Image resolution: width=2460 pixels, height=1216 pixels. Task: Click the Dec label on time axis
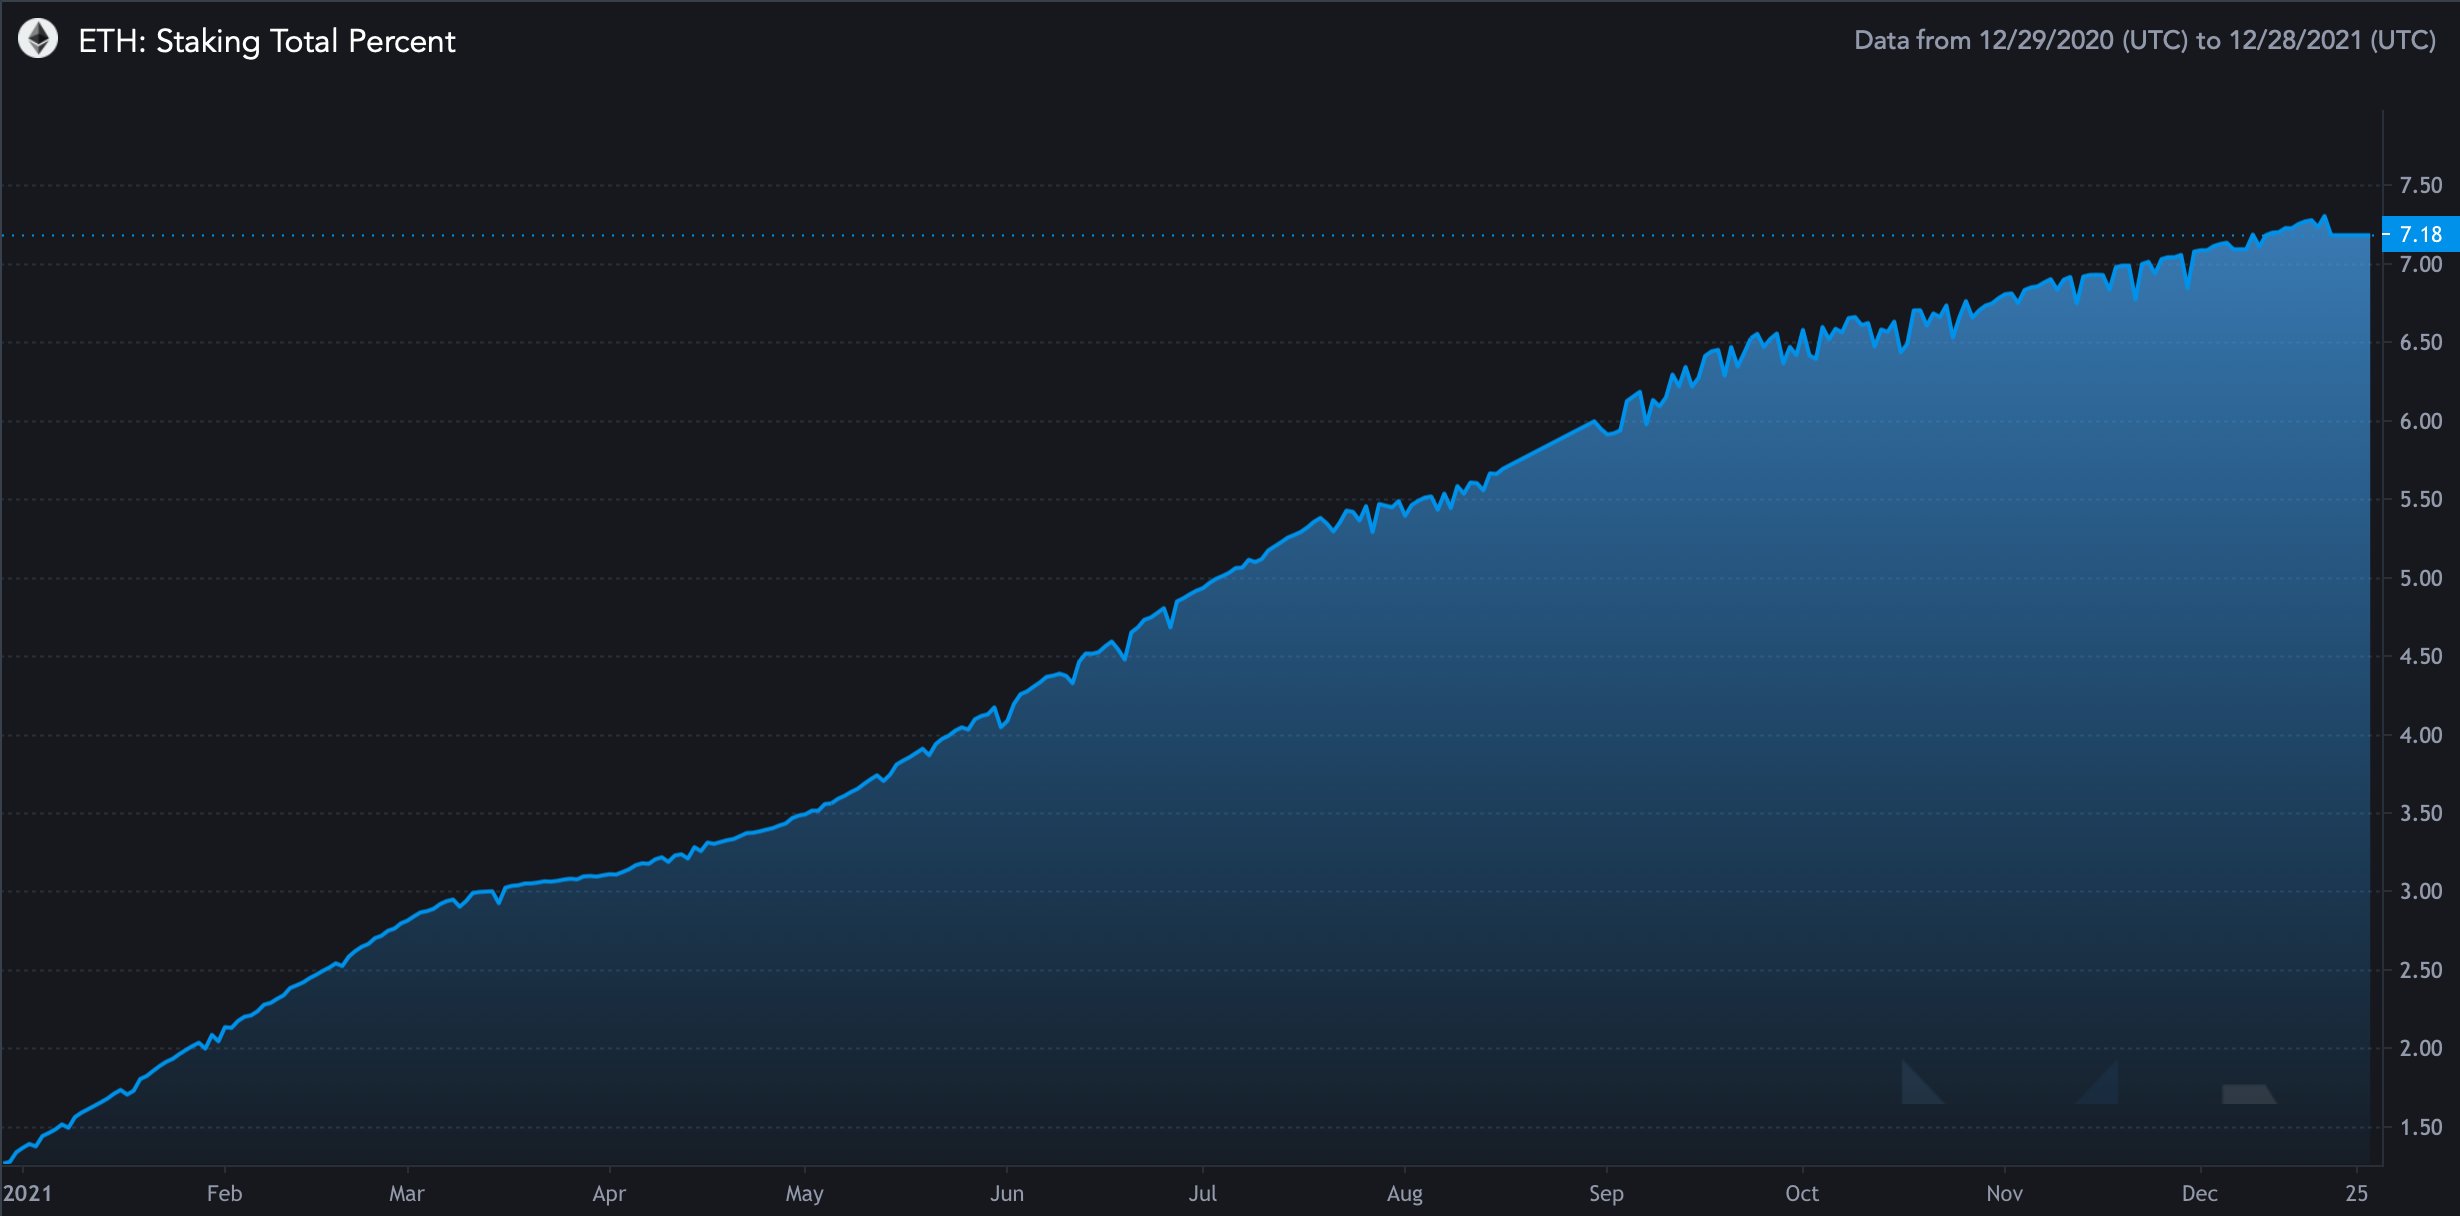pos(2199,1193)
